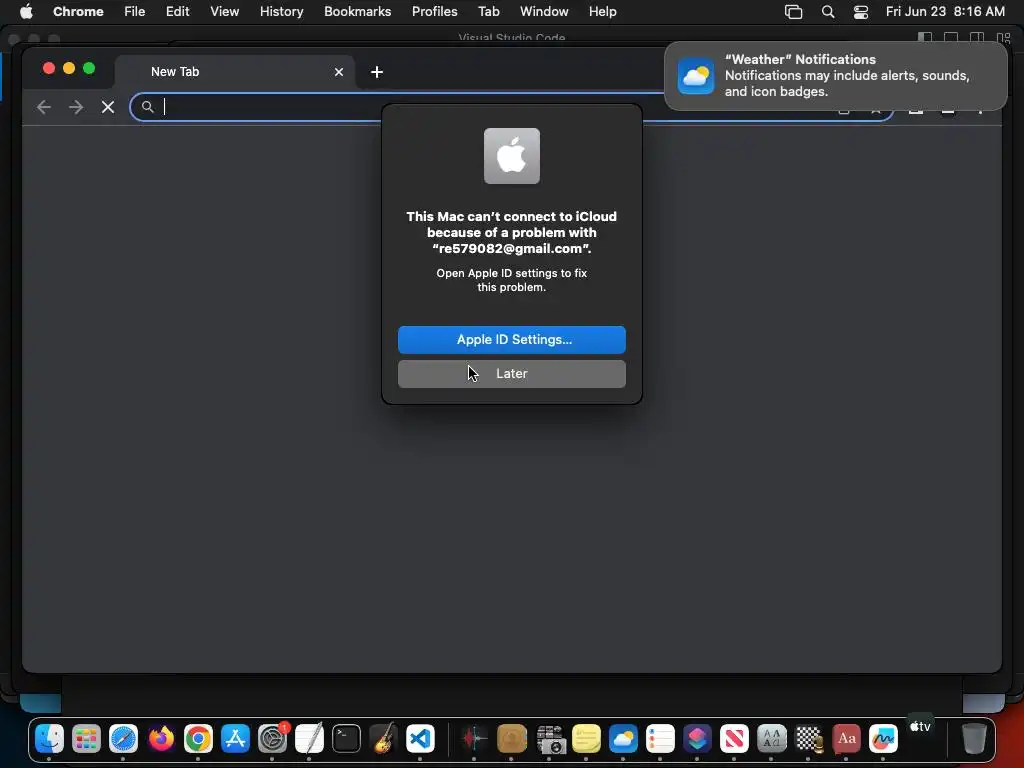The width and height of the screenshot is (1024, 768).
Task: Switch to Visual Studio Code via Dock
Action: [421, 739]
